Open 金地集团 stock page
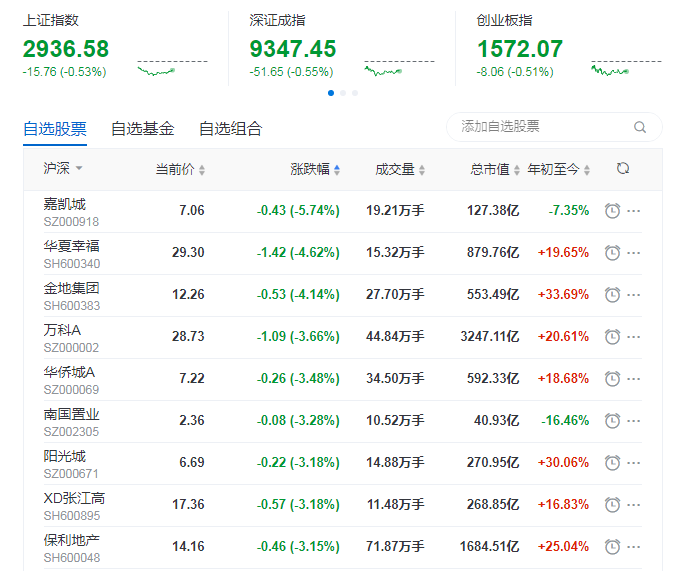This screenshot has height=571, width=688. 72,288
